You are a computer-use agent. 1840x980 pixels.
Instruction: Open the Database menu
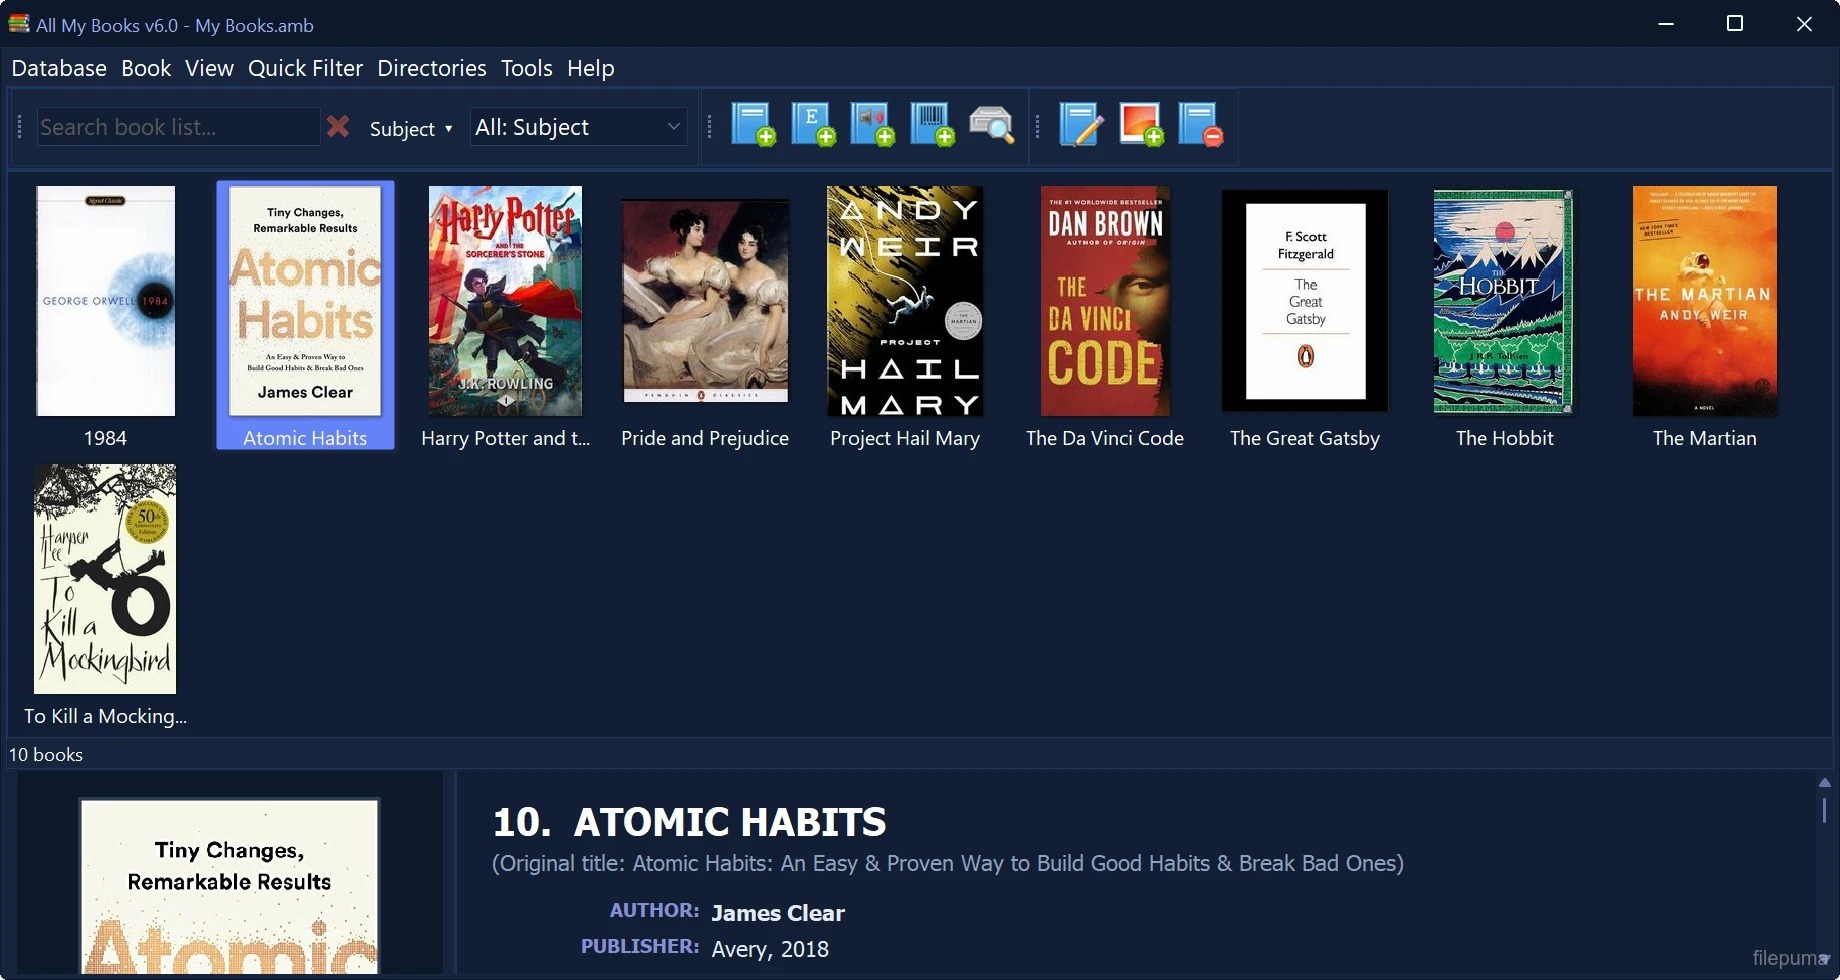59,68
